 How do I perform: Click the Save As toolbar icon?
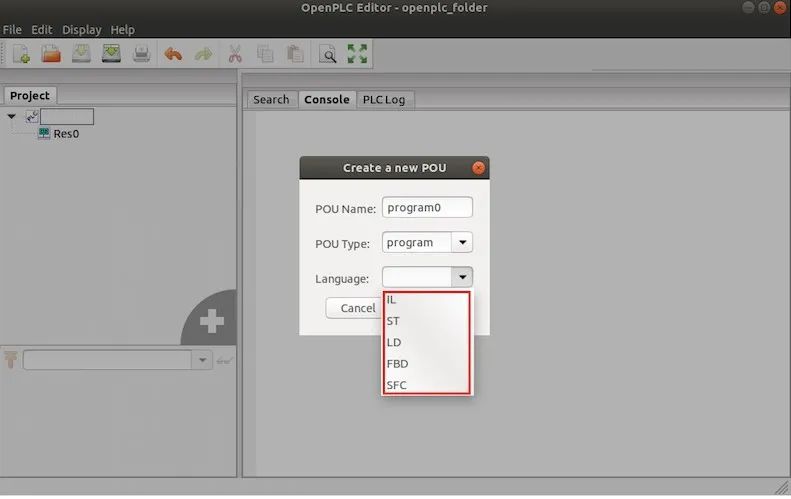[111, 53]
